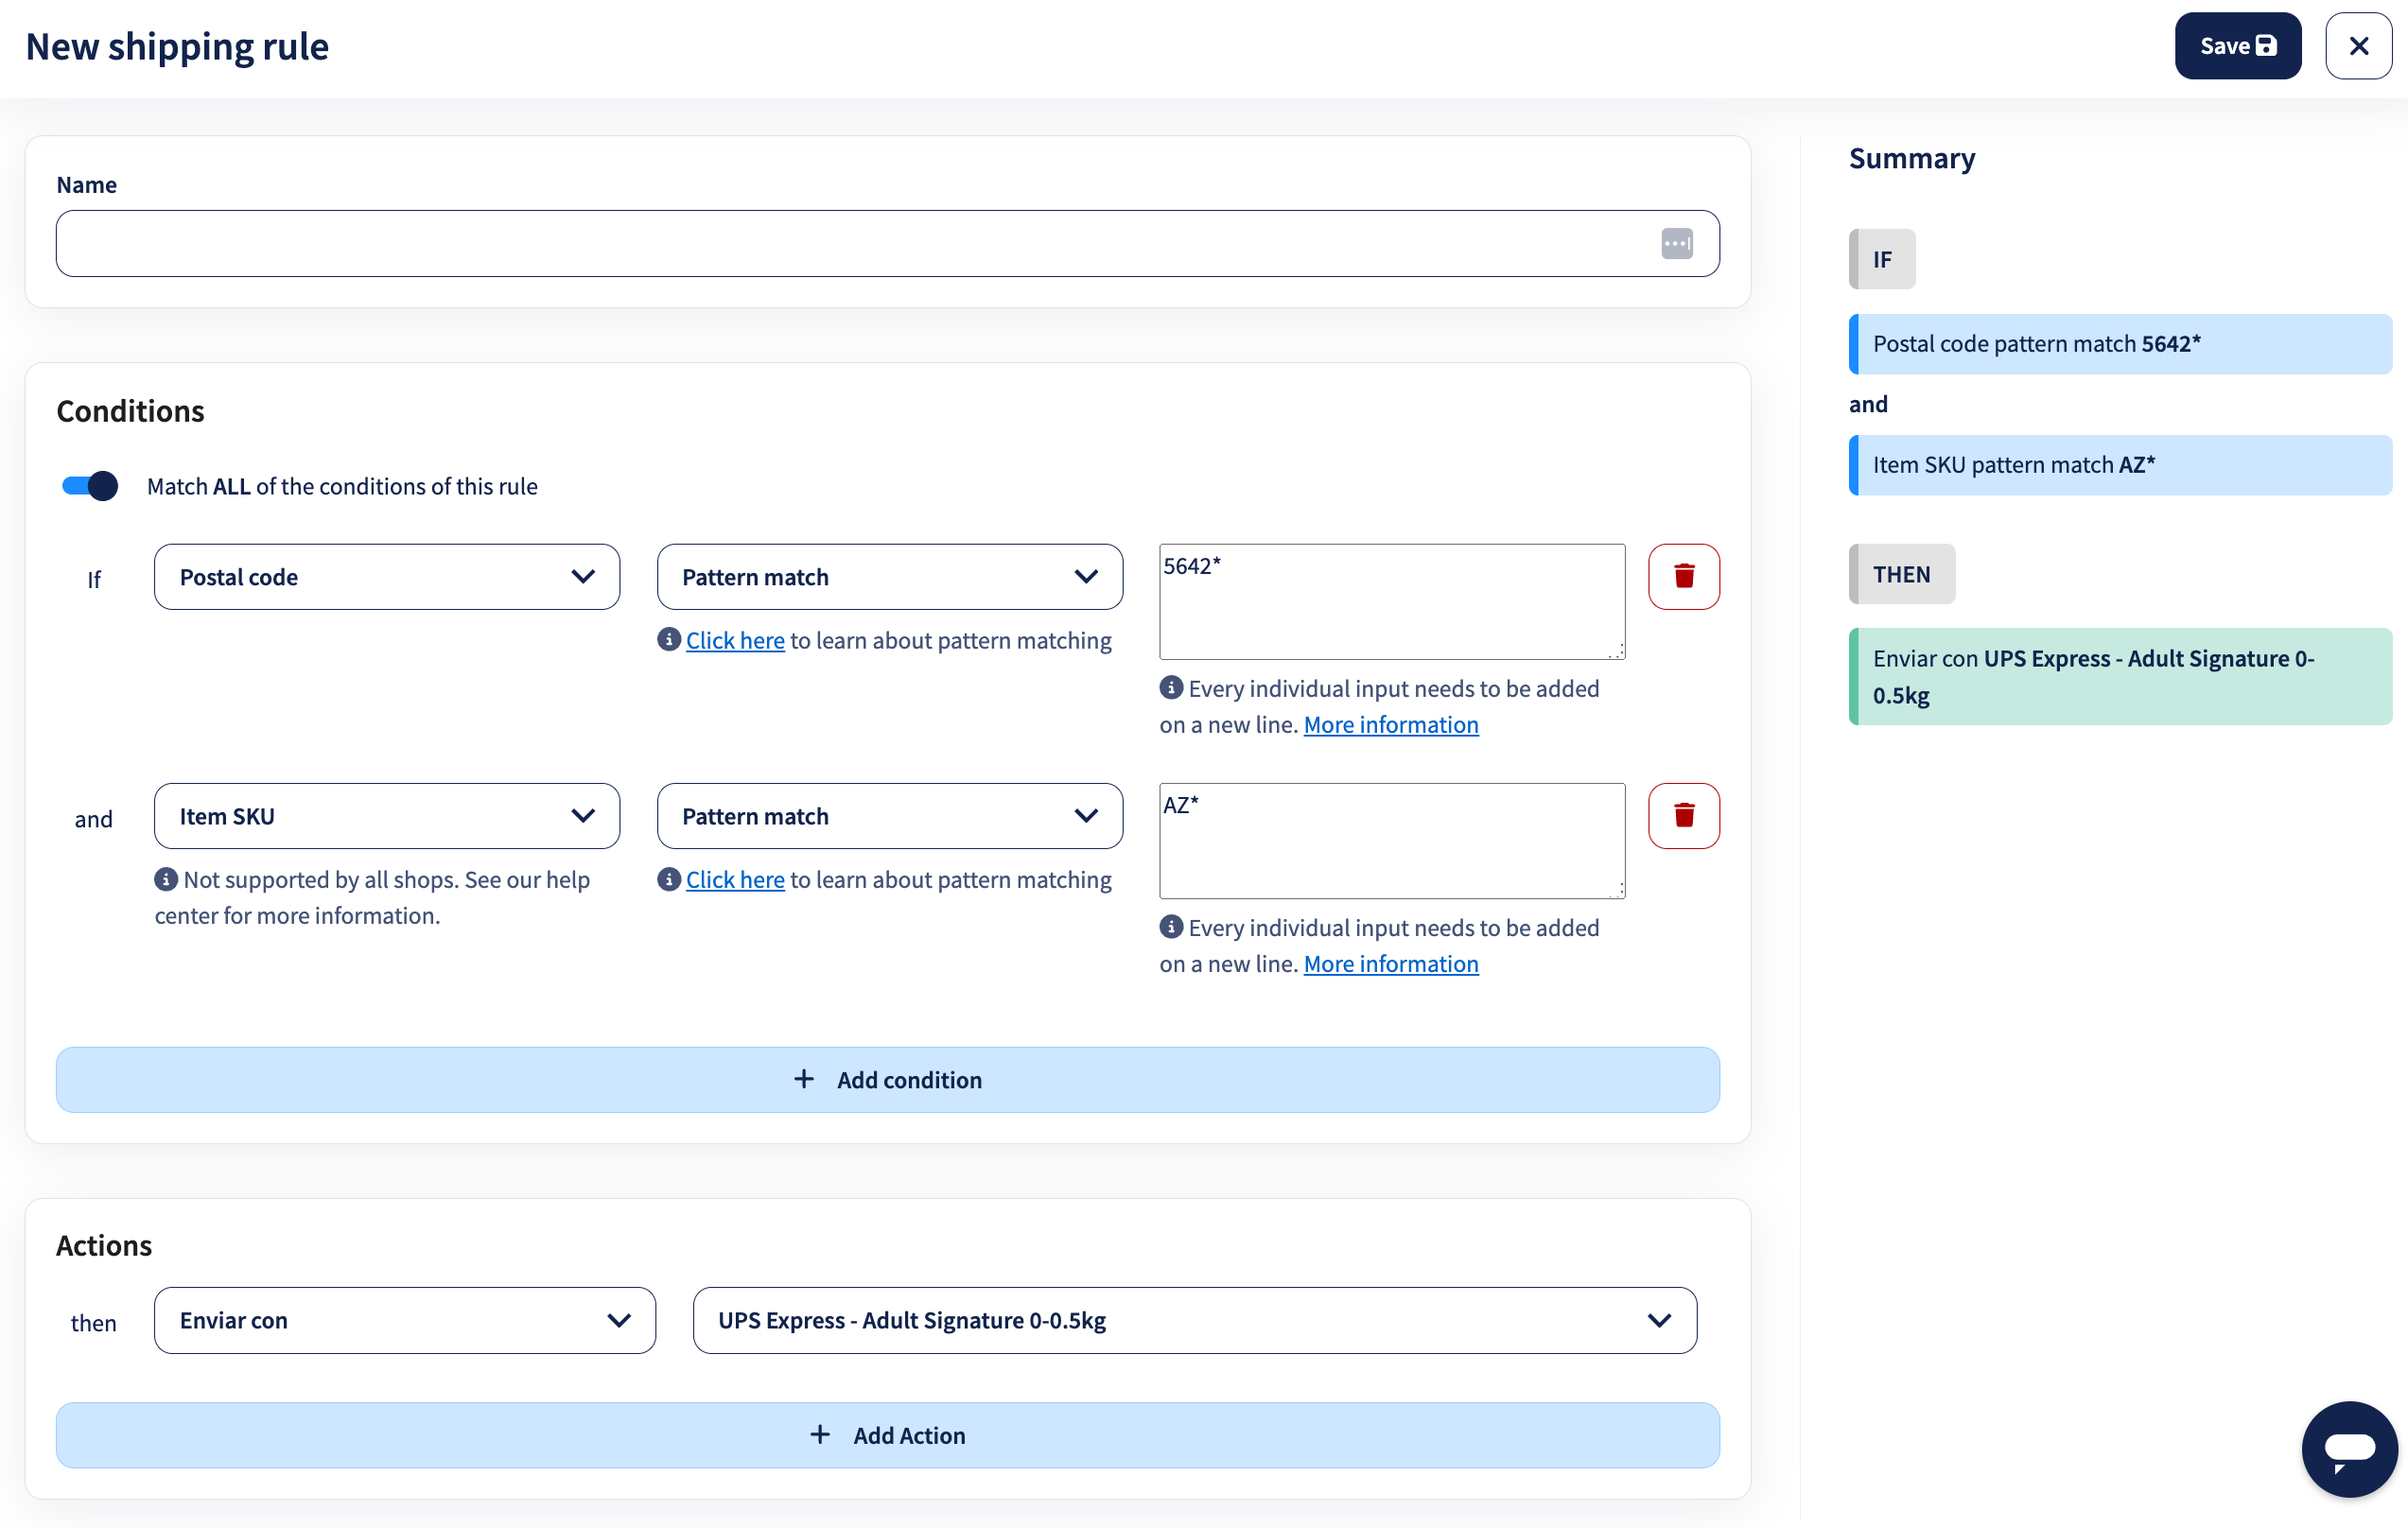Viewport: 2408px width, 1528px height.
Task: Click inside the Name input field
Action: point(800,243)
